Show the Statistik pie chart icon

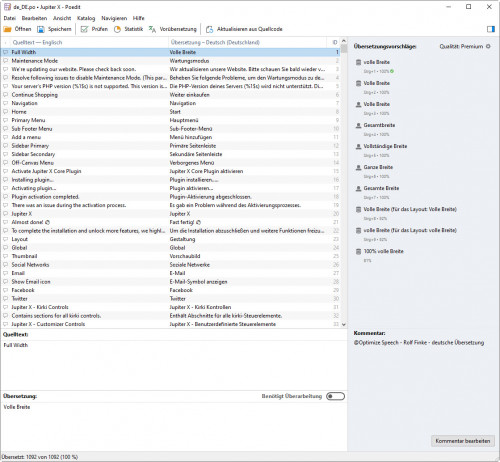click(x=117, y=29)
